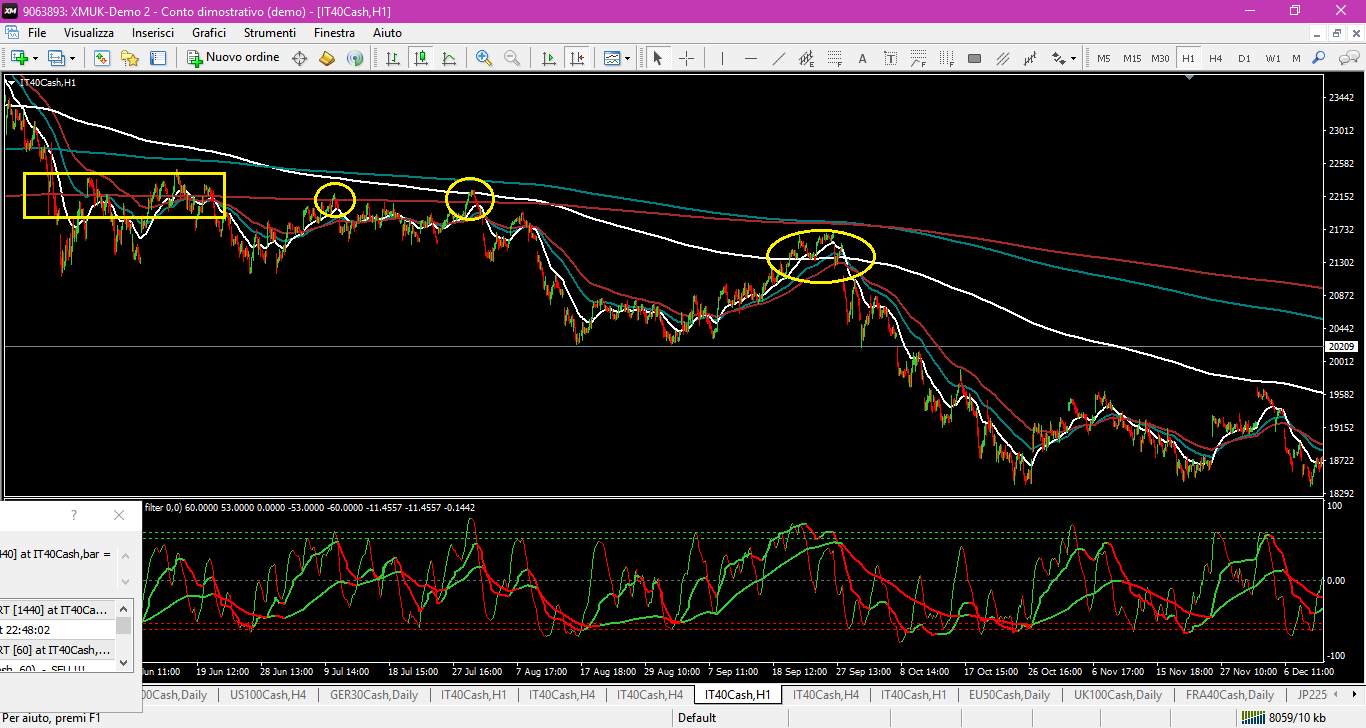
Task: Open the indicators list icon
Action: (x=612, y=58)
